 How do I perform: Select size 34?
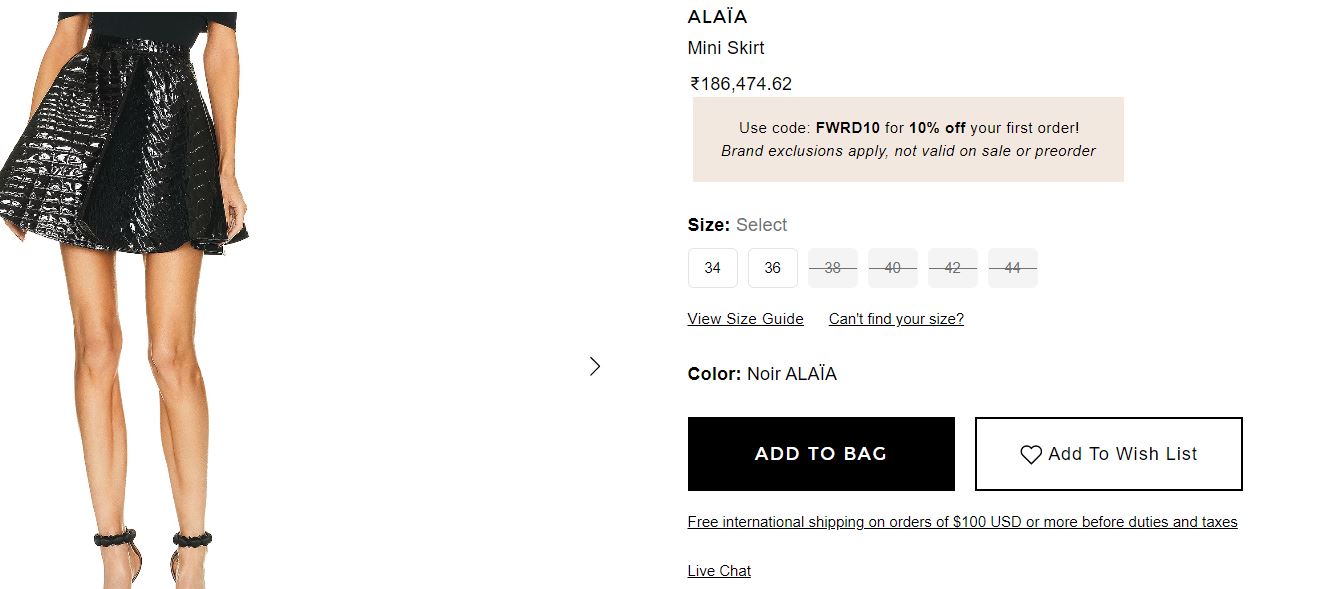(712, 267)
